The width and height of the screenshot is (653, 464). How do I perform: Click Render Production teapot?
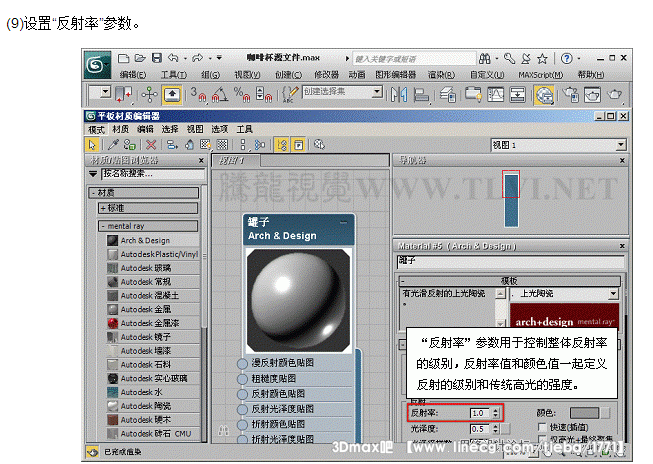coord(615,95)
